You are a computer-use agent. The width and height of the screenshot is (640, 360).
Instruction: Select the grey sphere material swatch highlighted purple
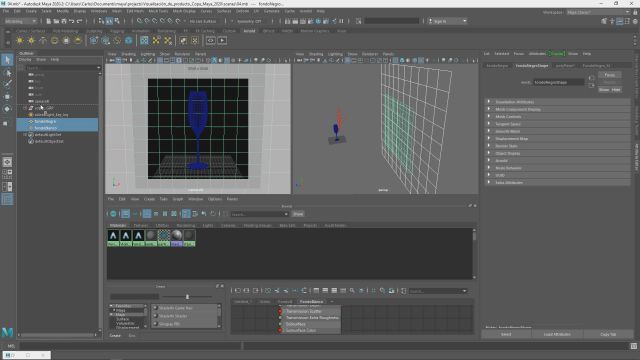(176, 238)
